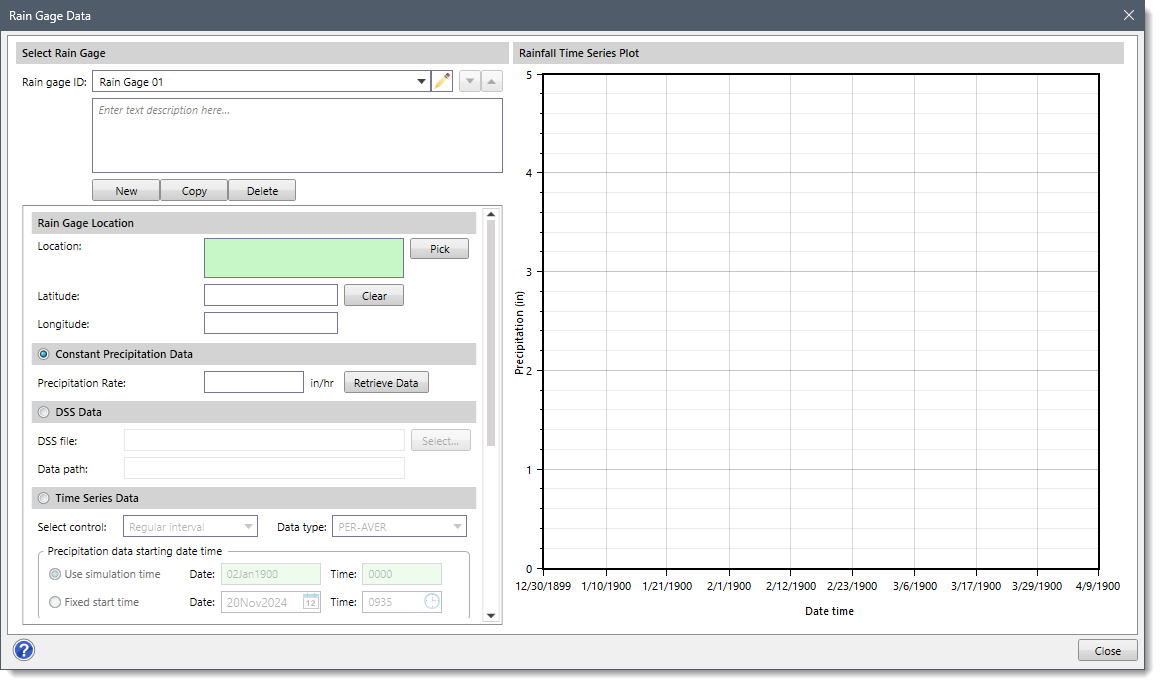Click the description text box
This screenshot has height=685, width=1160.
[x=297, y=136]
